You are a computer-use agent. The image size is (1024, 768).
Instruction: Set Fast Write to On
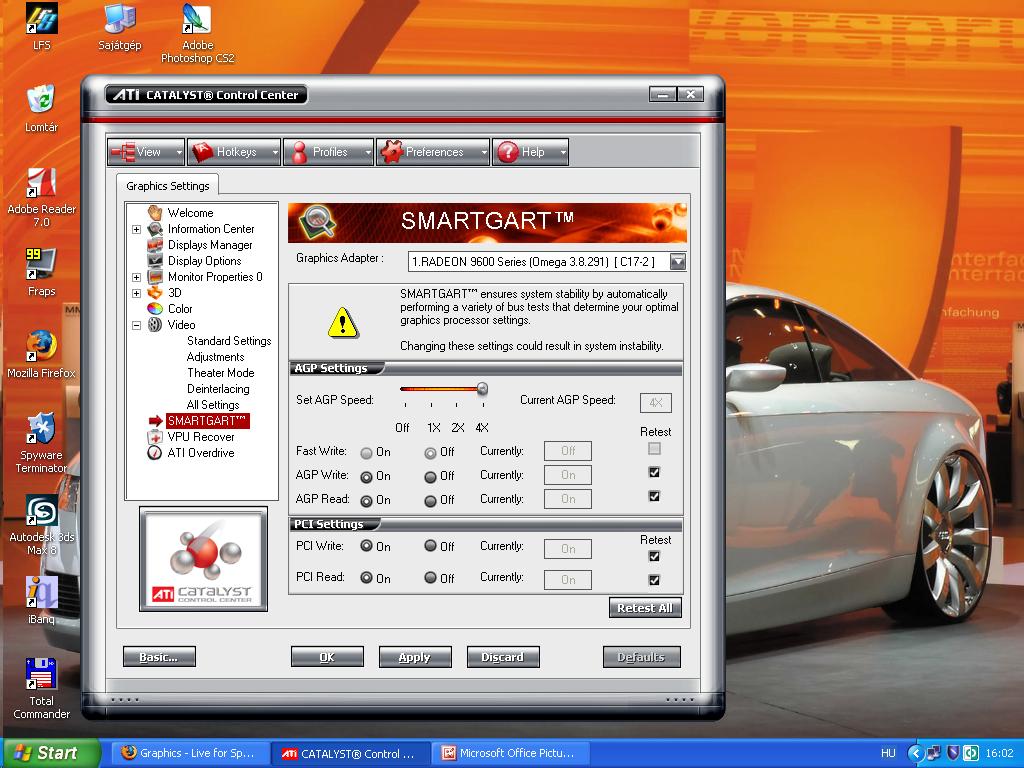pos(366,453)
